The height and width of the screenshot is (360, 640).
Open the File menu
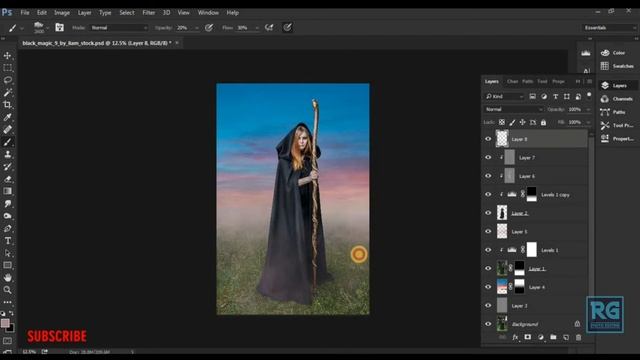tap(25, 13)
